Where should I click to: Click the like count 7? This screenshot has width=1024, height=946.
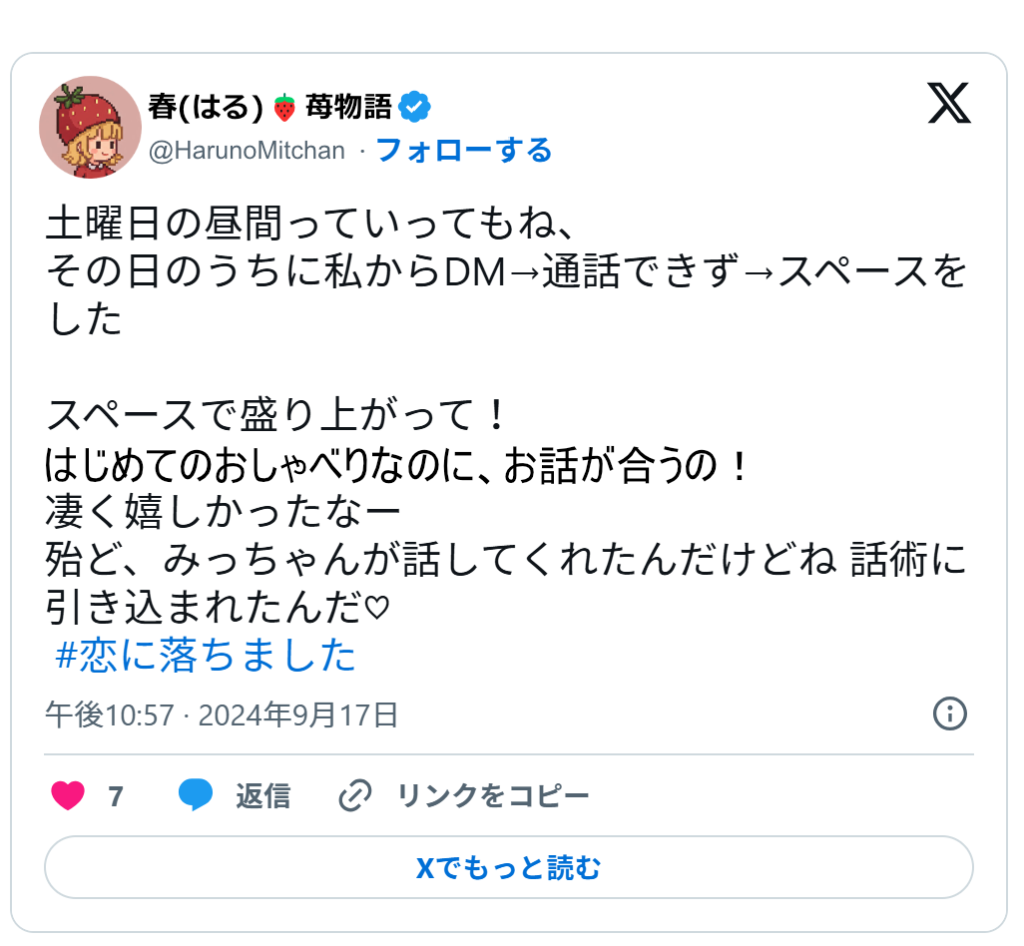click(116, 796)
